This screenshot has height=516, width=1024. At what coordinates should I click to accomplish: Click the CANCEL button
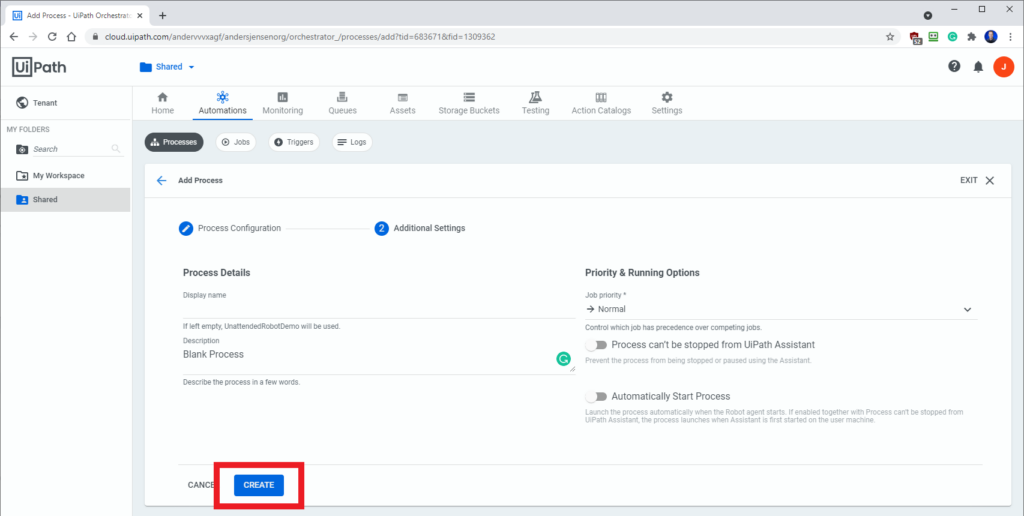(201, 485)
